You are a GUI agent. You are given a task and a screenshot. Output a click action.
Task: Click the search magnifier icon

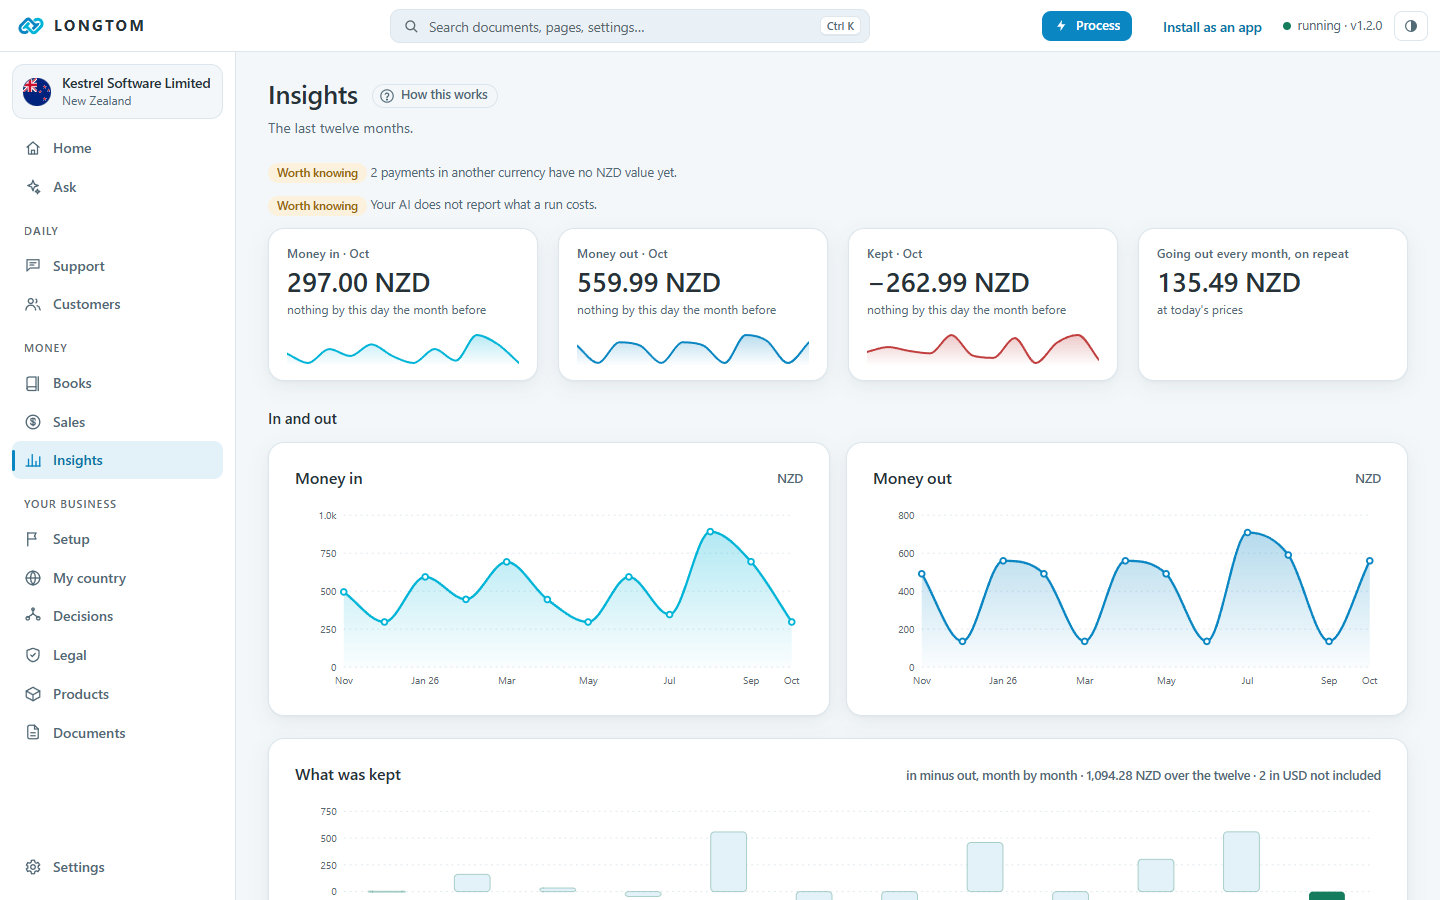411,27
